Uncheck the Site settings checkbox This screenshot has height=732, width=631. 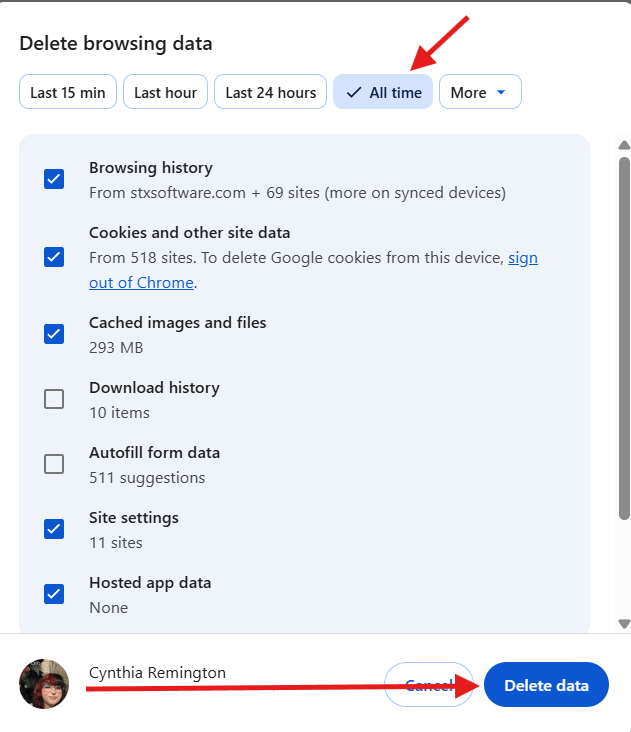[54, 529]
